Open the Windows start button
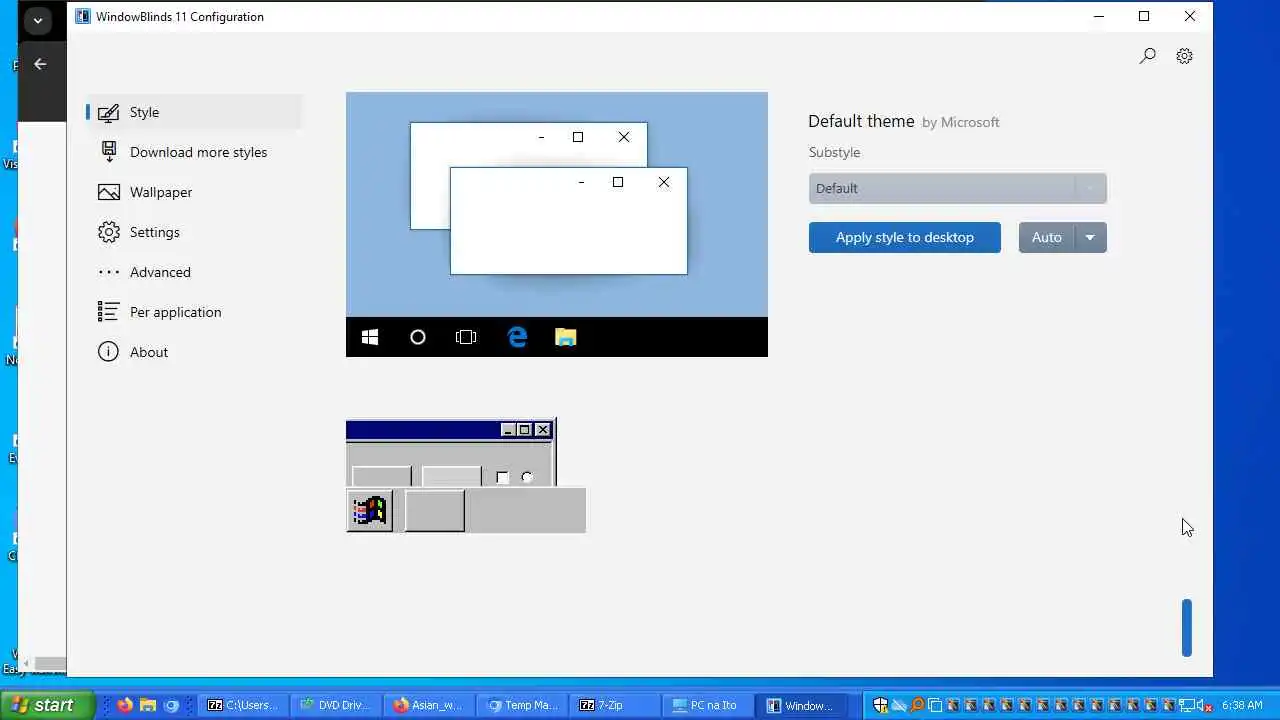This screenshot has height=720, width=1280. 47,705
